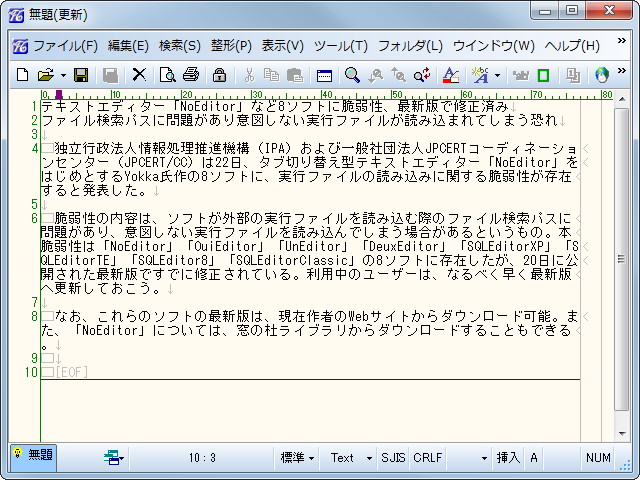Click the blue window icon in toolbar
Image resolution: width=640 pixels, height=480 pixels.
click(x=324, y=76)
